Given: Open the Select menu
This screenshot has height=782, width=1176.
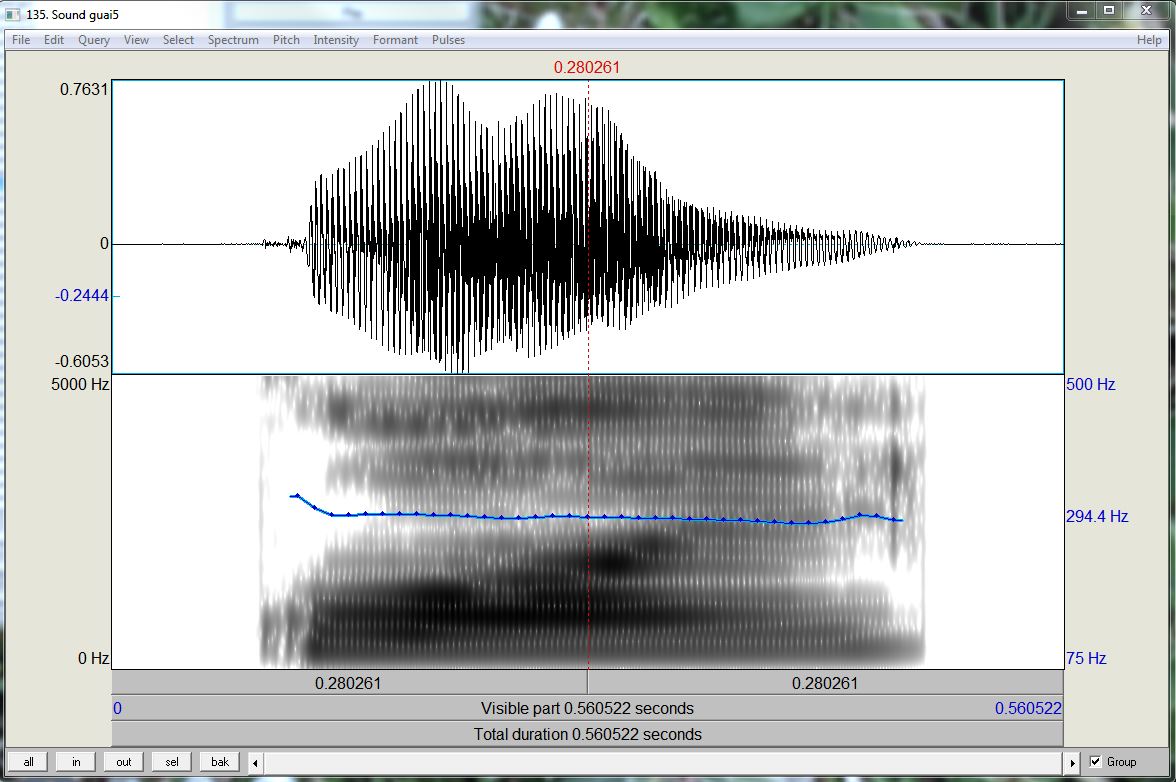Looking at the screenshot, I should pos(178,40).
